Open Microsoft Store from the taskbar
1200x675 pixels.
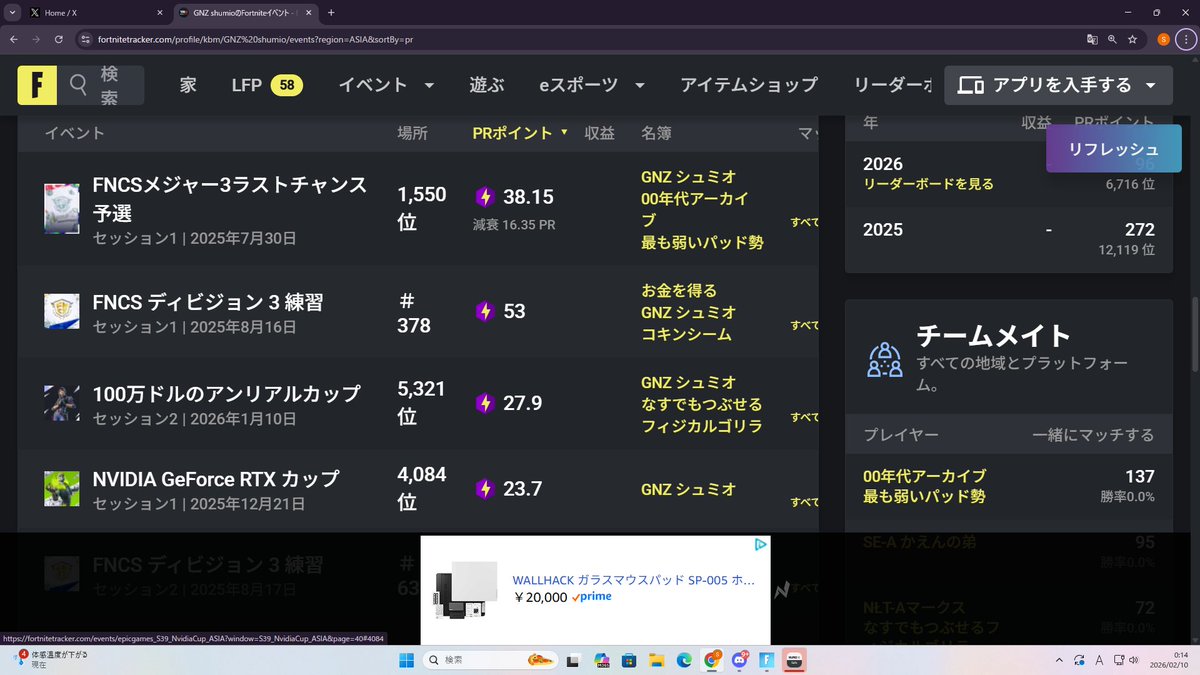click(x=629, y=660)
